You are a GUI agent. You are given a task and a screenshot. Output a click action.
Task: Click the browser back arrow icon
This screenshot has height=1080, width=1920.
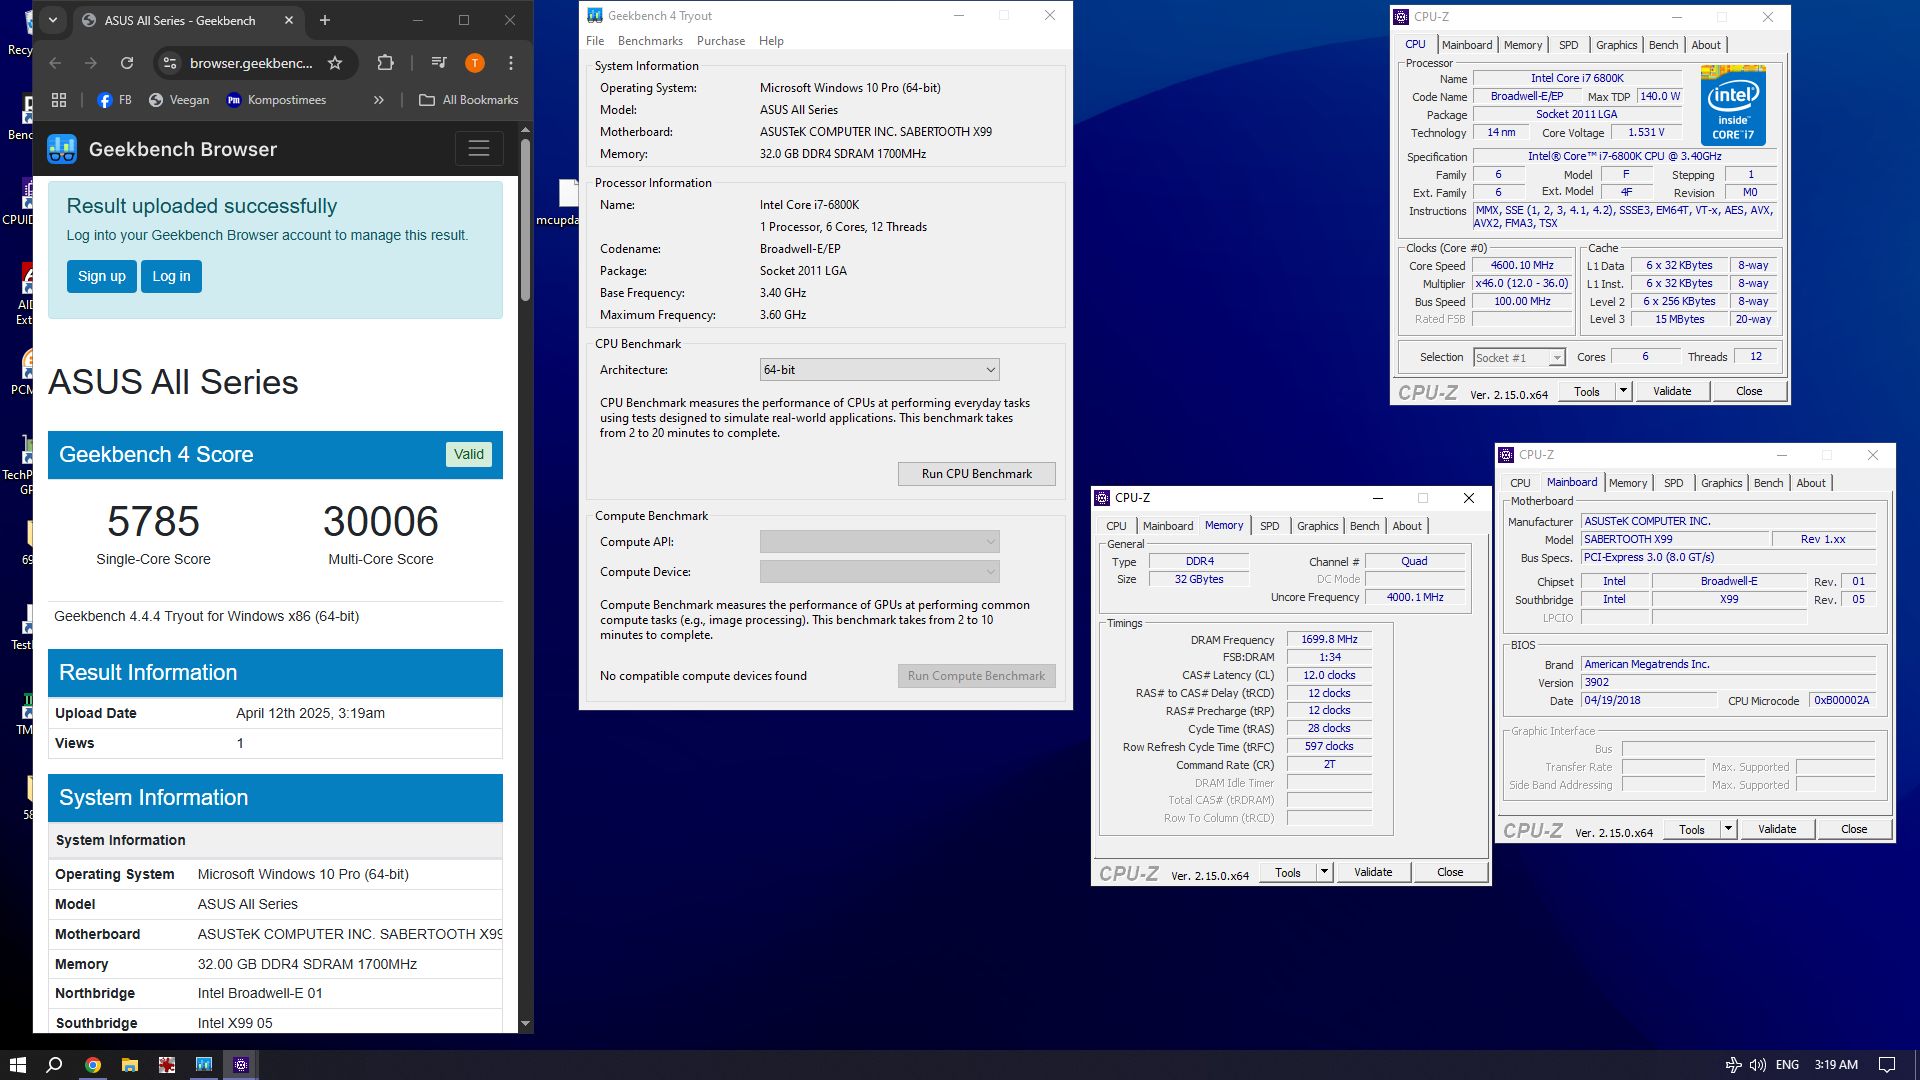click(55, 63)
